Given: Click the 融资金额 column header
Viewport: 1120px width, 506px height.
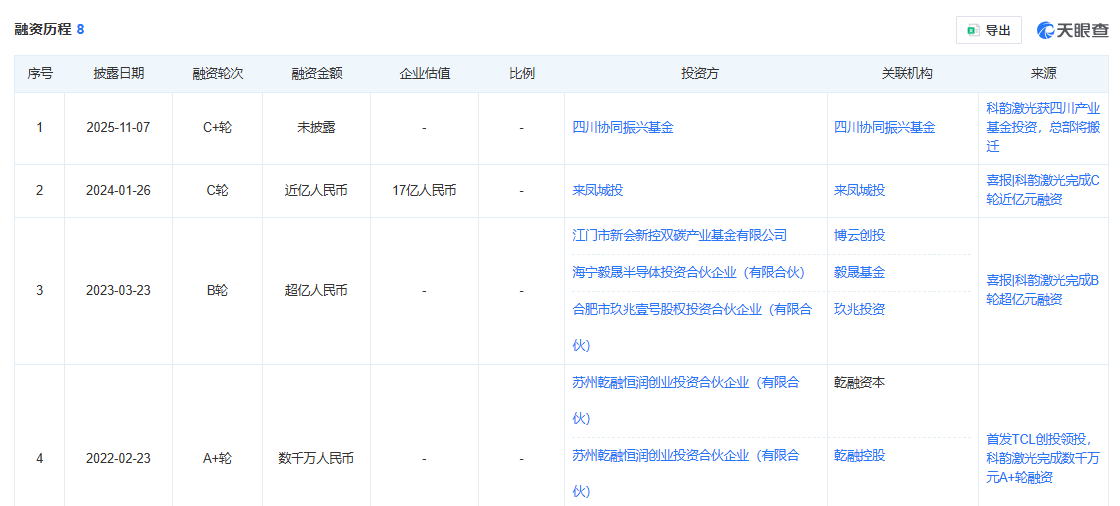Looking at the screenshot, I should (x=317, y=74).
